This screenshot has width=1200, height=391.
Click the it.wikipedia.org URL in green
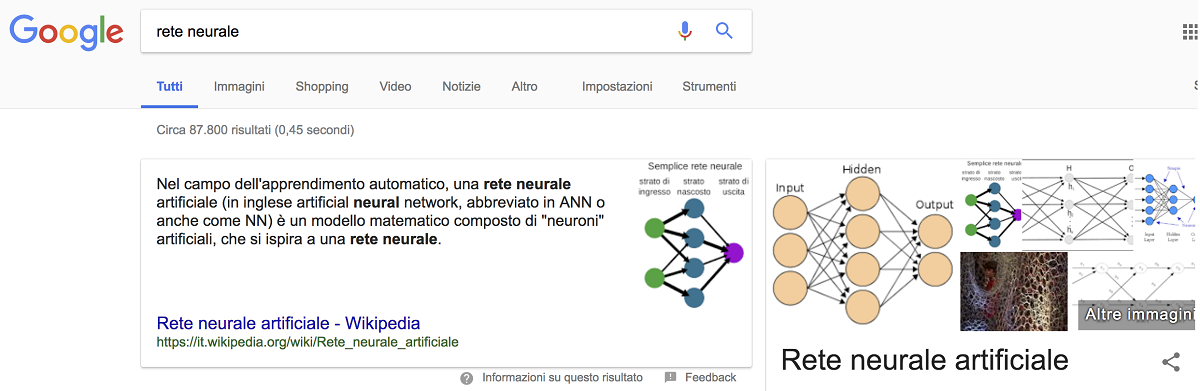point(308,342)
